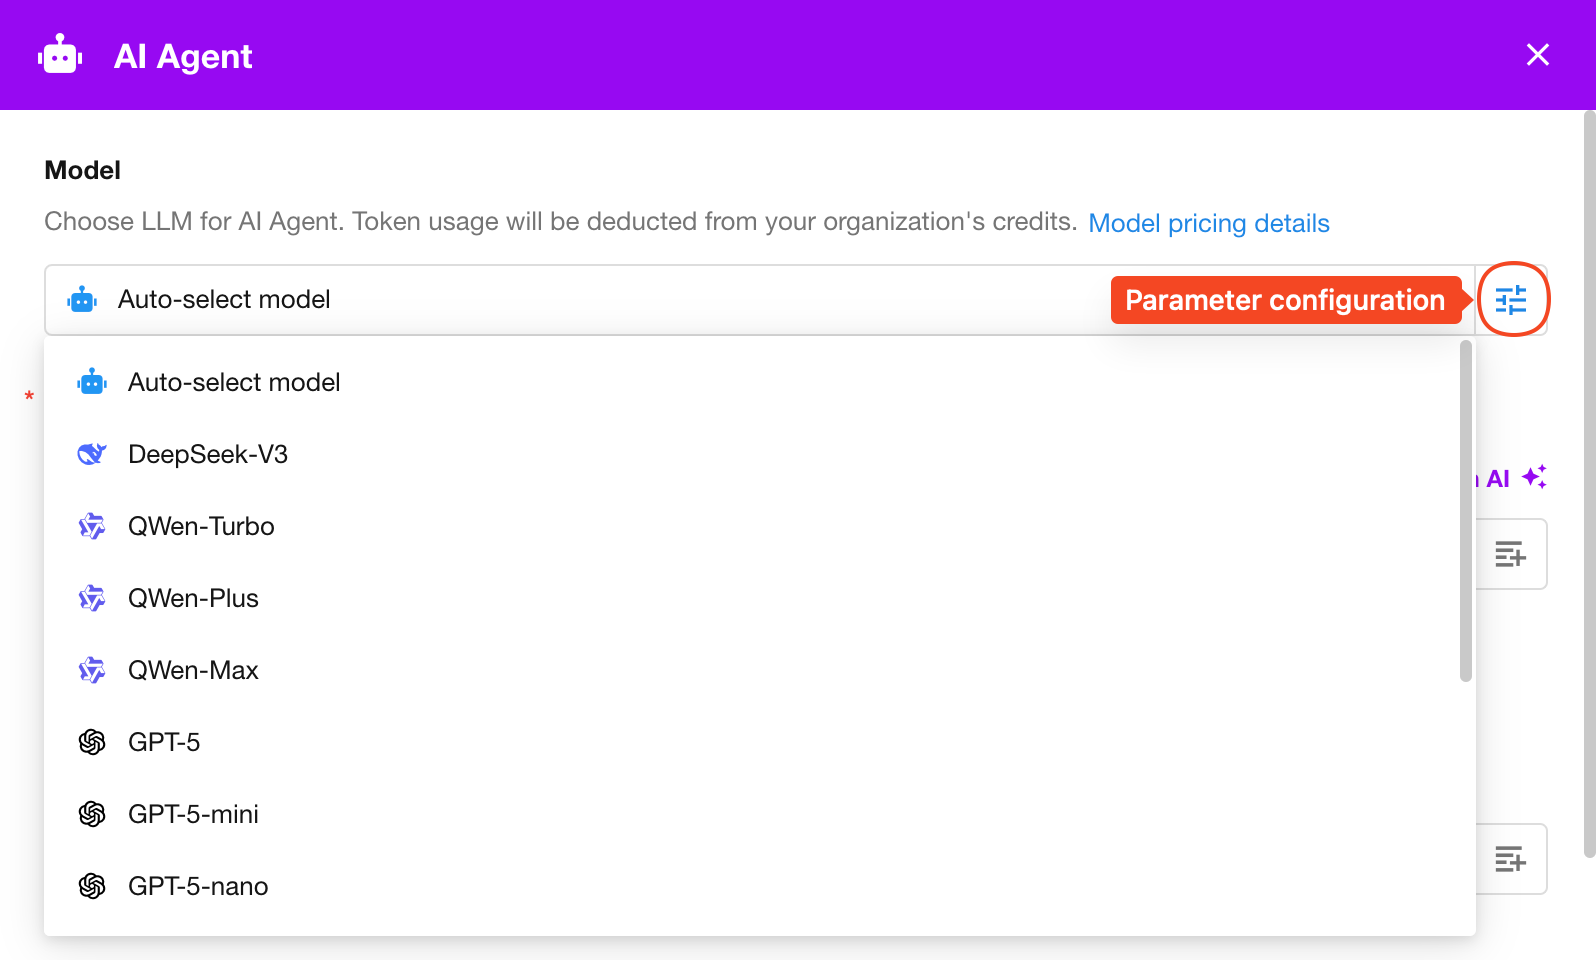The height and width of the screenshot is (960, 1596).
Task: Click the lower insert-variable list icon
Action: click(1510, 859)
